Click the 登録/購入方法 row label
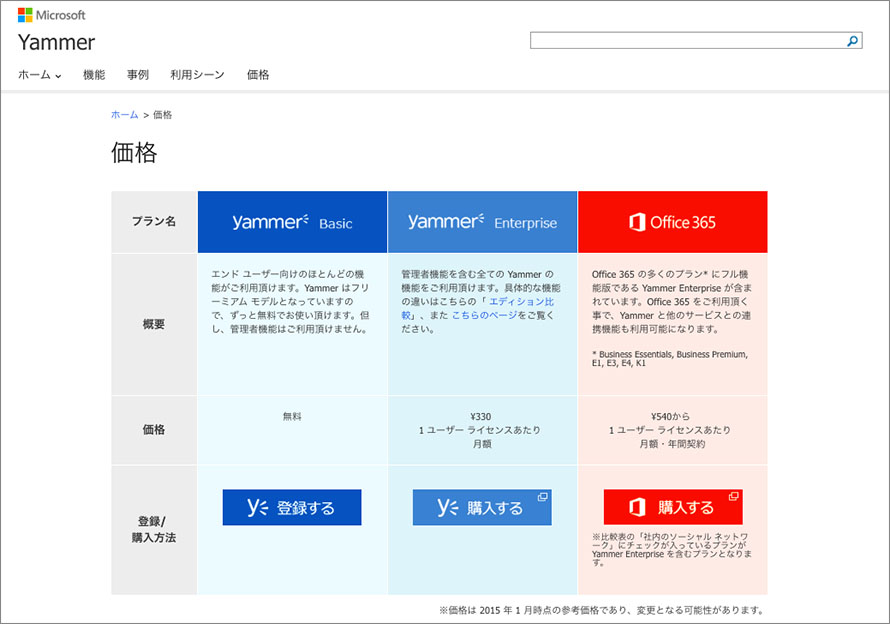The height and width of the screenshot is (624, 890). tap(154, 529)
